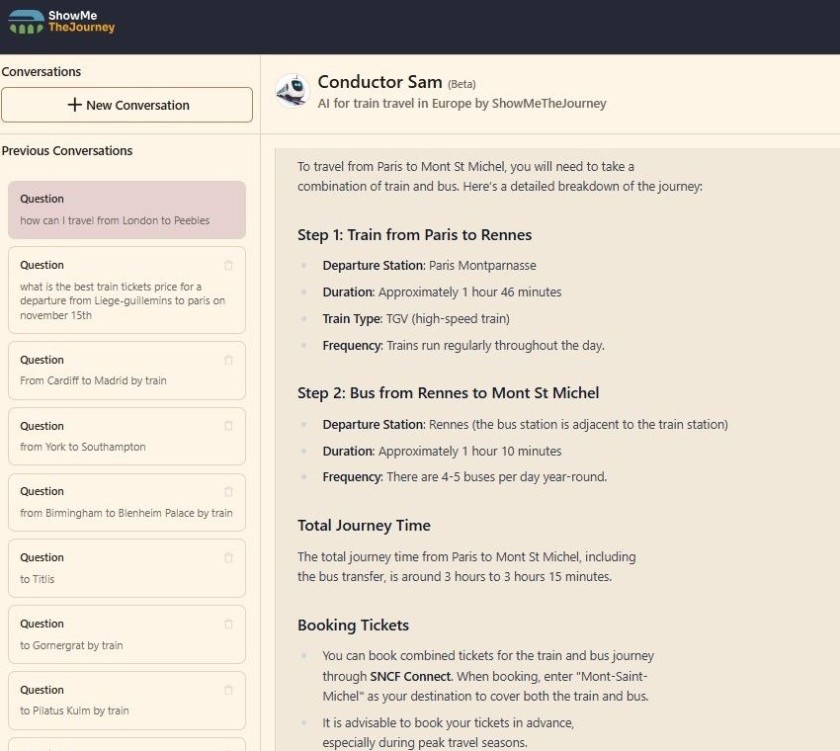Image resolution: width=840 pixels, height=751 pixels.
Task: Open the 'to Titlis' conversation
Action: [127, 568]
